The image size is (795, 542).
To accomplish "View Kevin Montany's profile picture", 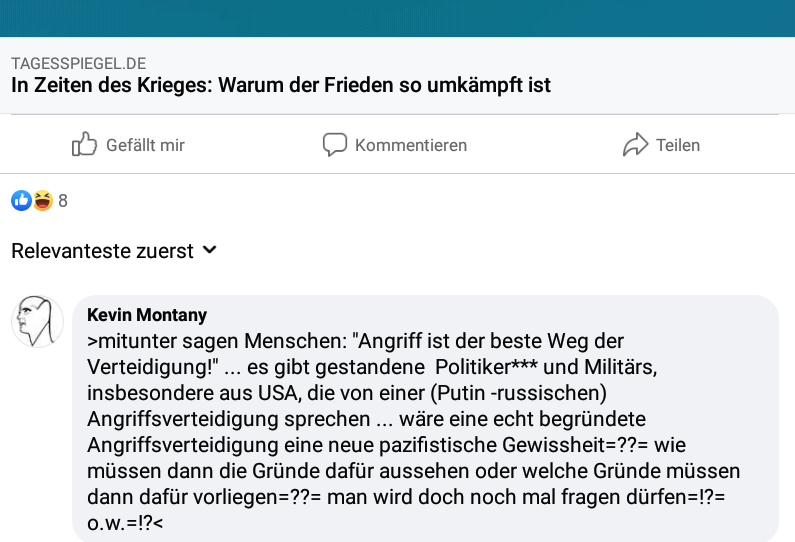I will [x=38, y=321].
